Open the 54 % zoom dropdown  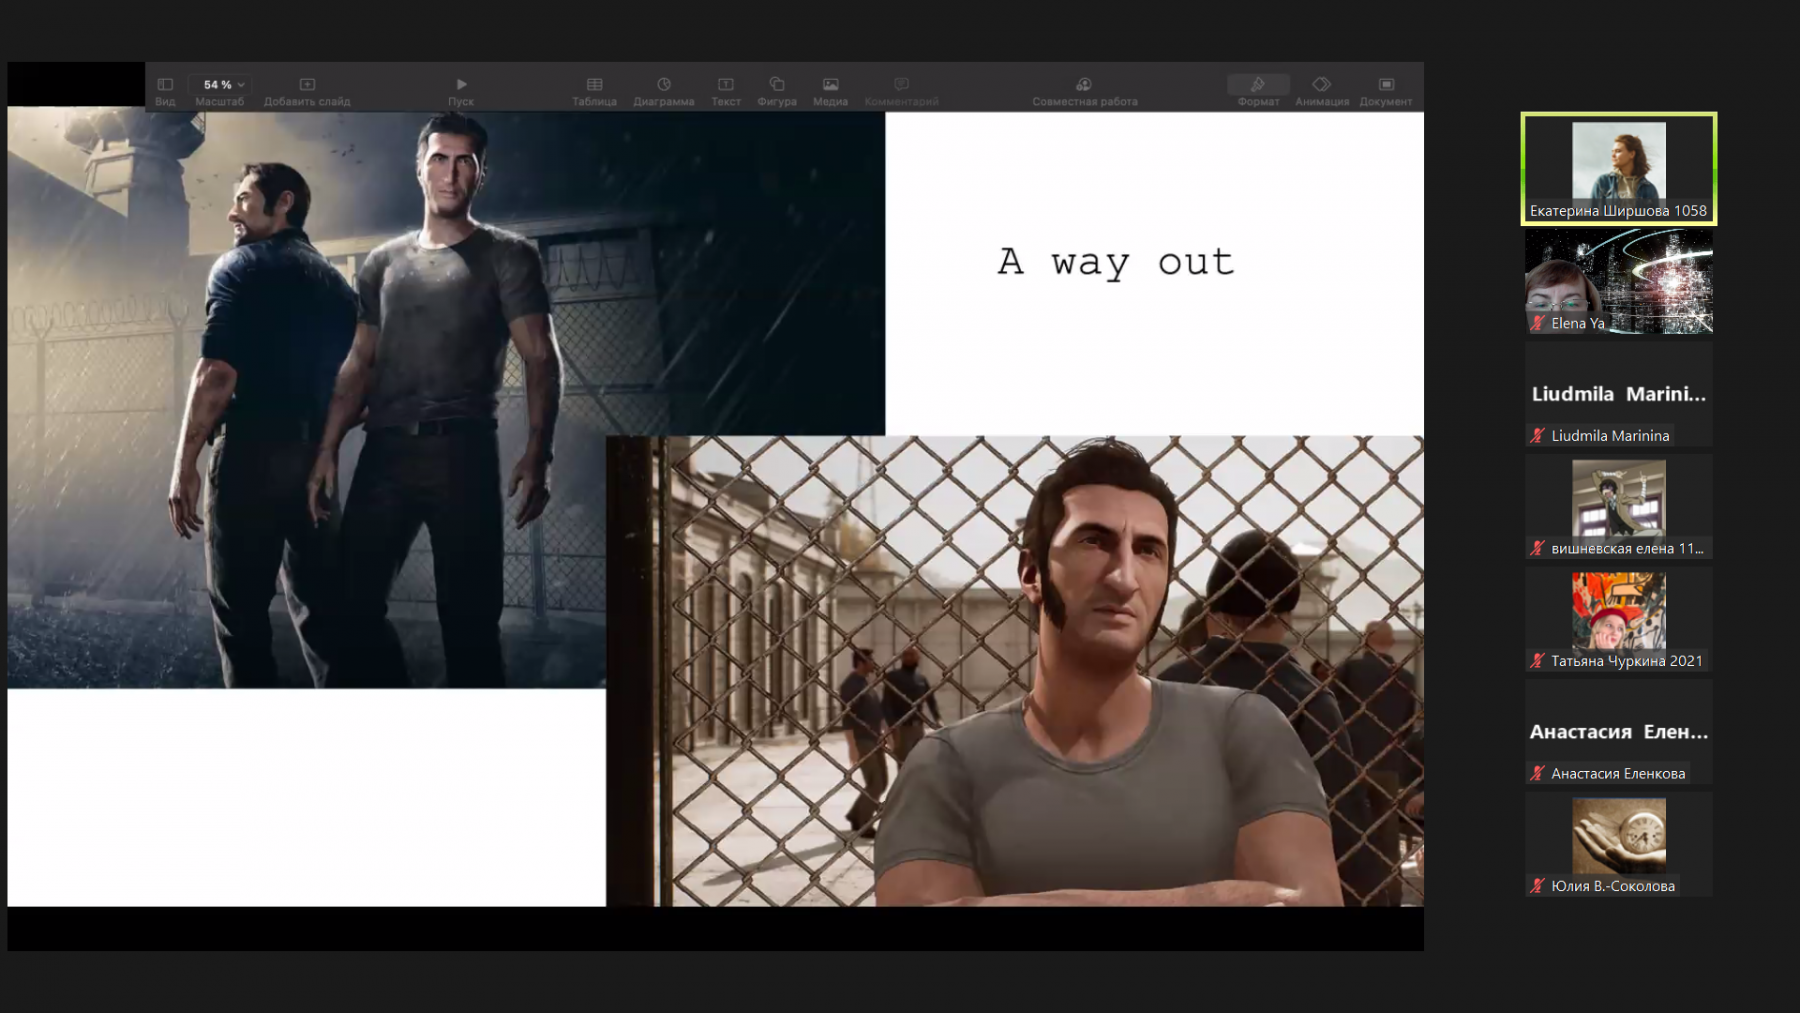pos(221,85)
